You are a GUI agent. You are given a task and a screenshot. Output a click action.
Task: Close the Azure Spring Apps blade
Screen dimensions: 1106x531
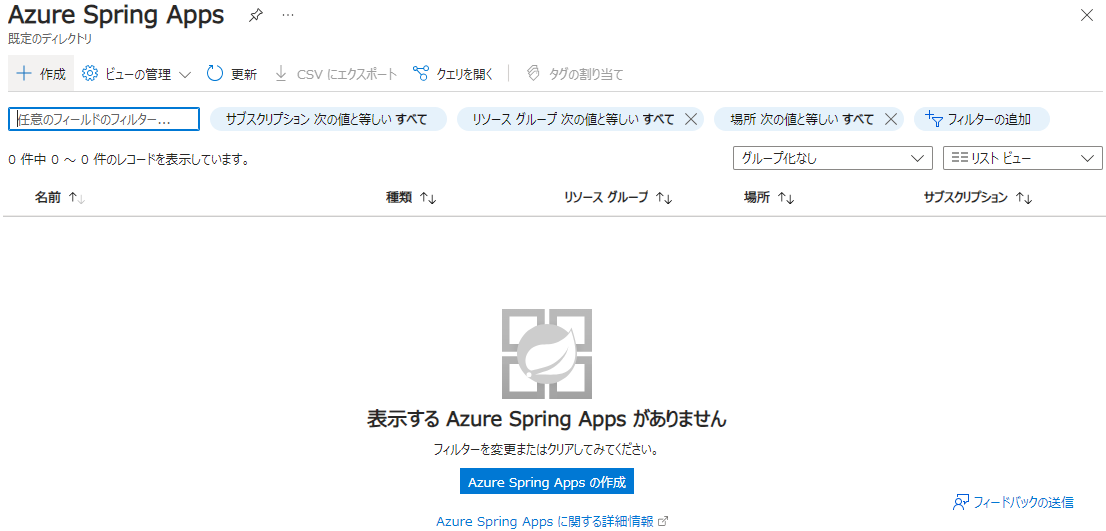1087,16
